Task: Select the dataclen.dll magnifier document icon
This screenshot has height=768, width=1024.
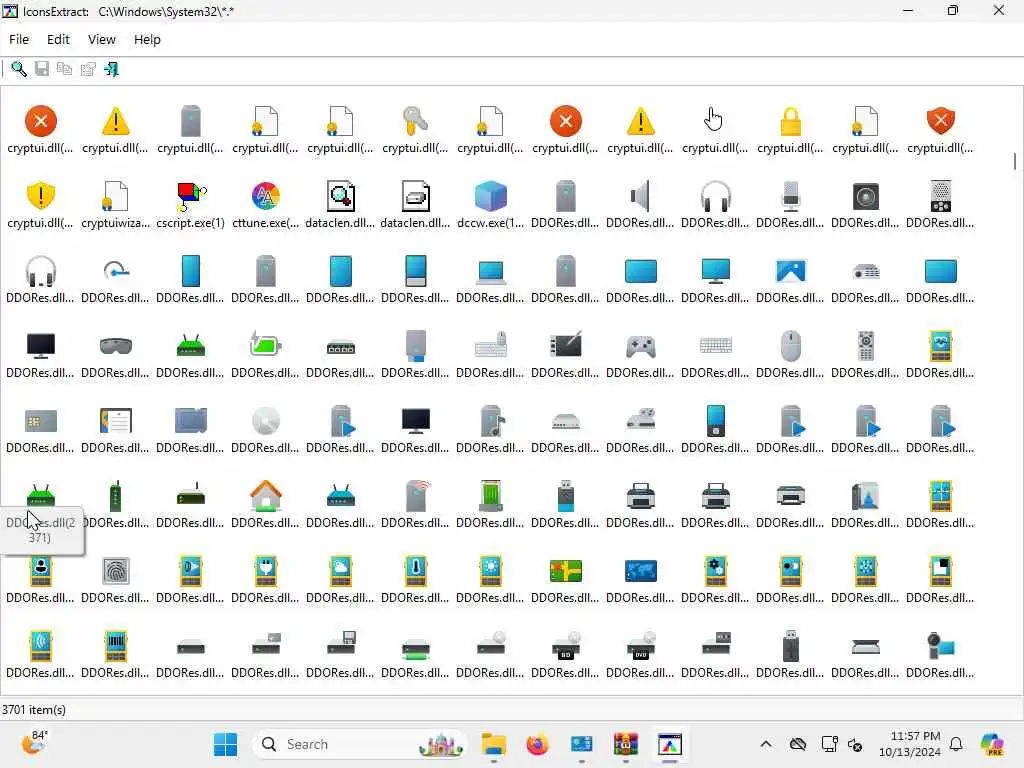Action: [340, 196]
